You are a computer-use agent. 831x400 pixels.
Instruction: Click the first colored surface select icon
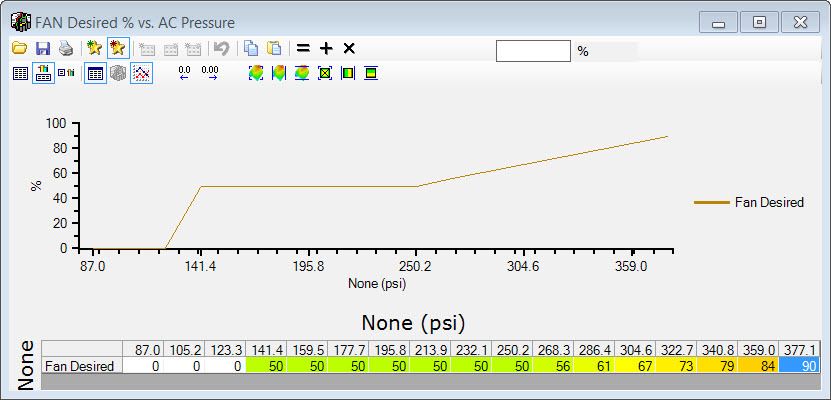(256, 73)
